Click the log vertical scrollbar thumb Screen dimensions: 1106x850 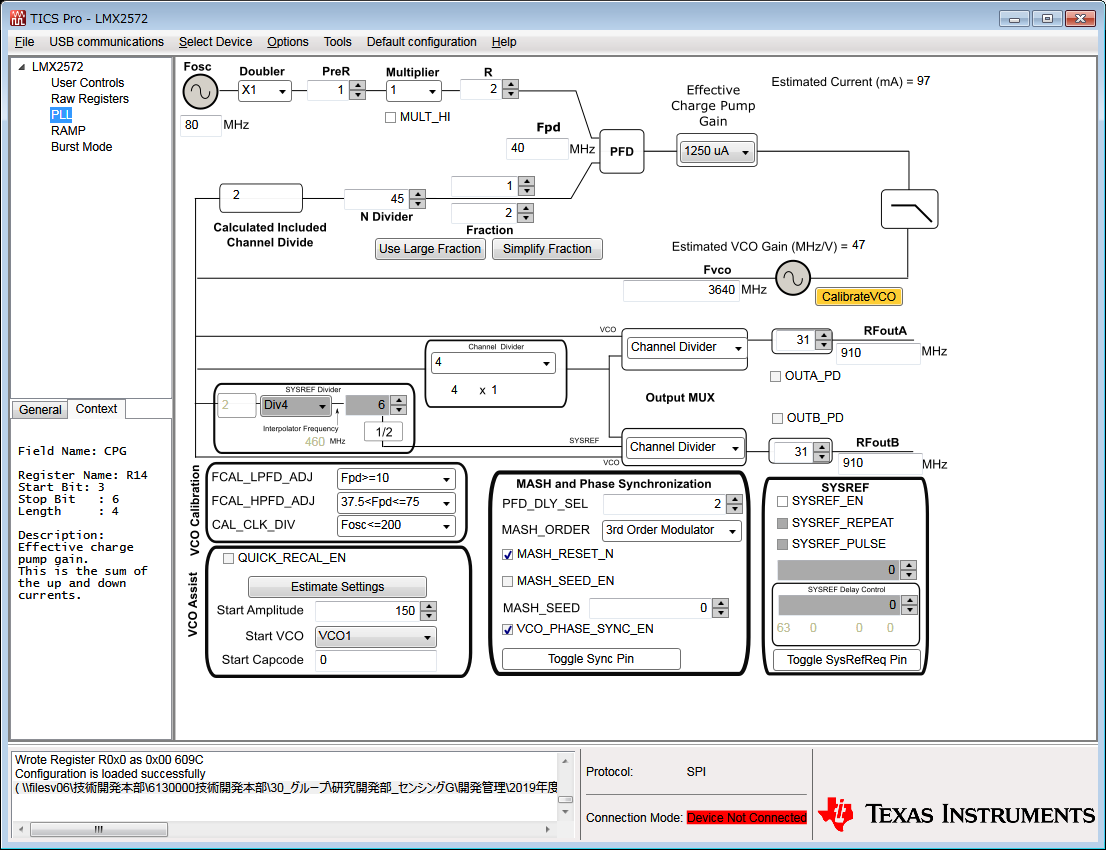pos(565,800)
